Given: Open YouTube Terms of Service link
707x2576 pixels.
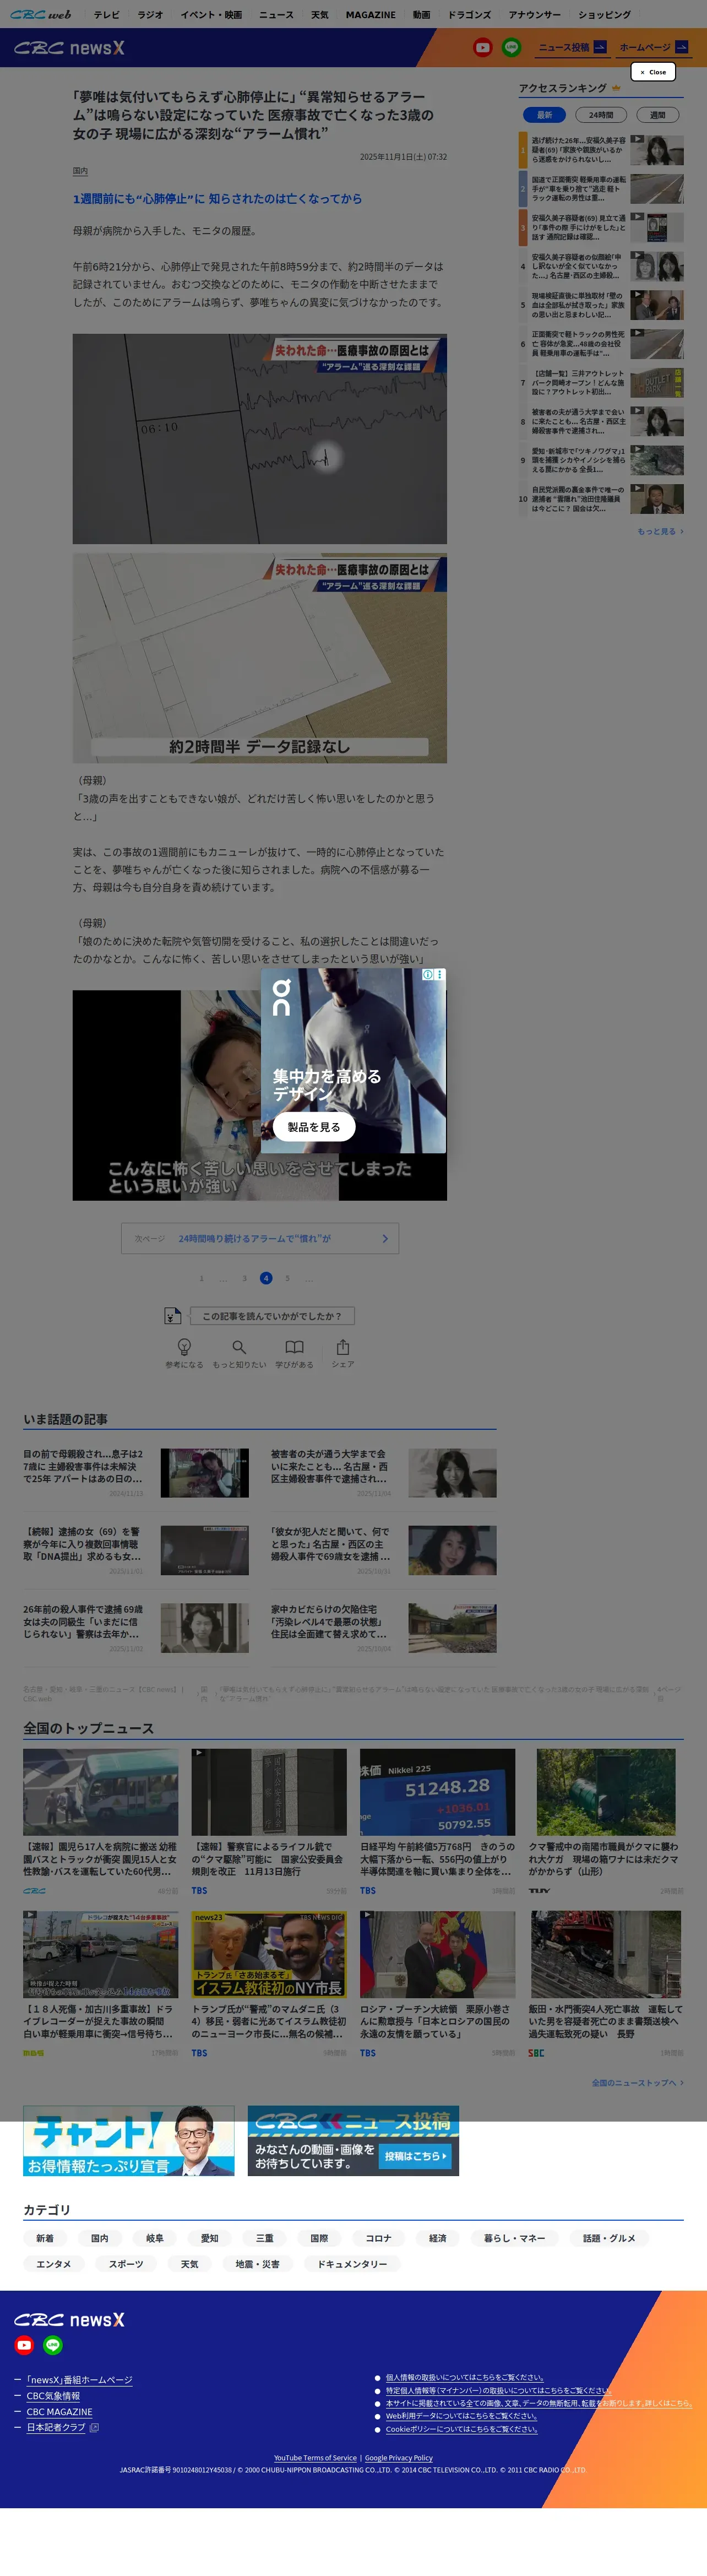Looking at the screenshot, I should pos(315,2457).
